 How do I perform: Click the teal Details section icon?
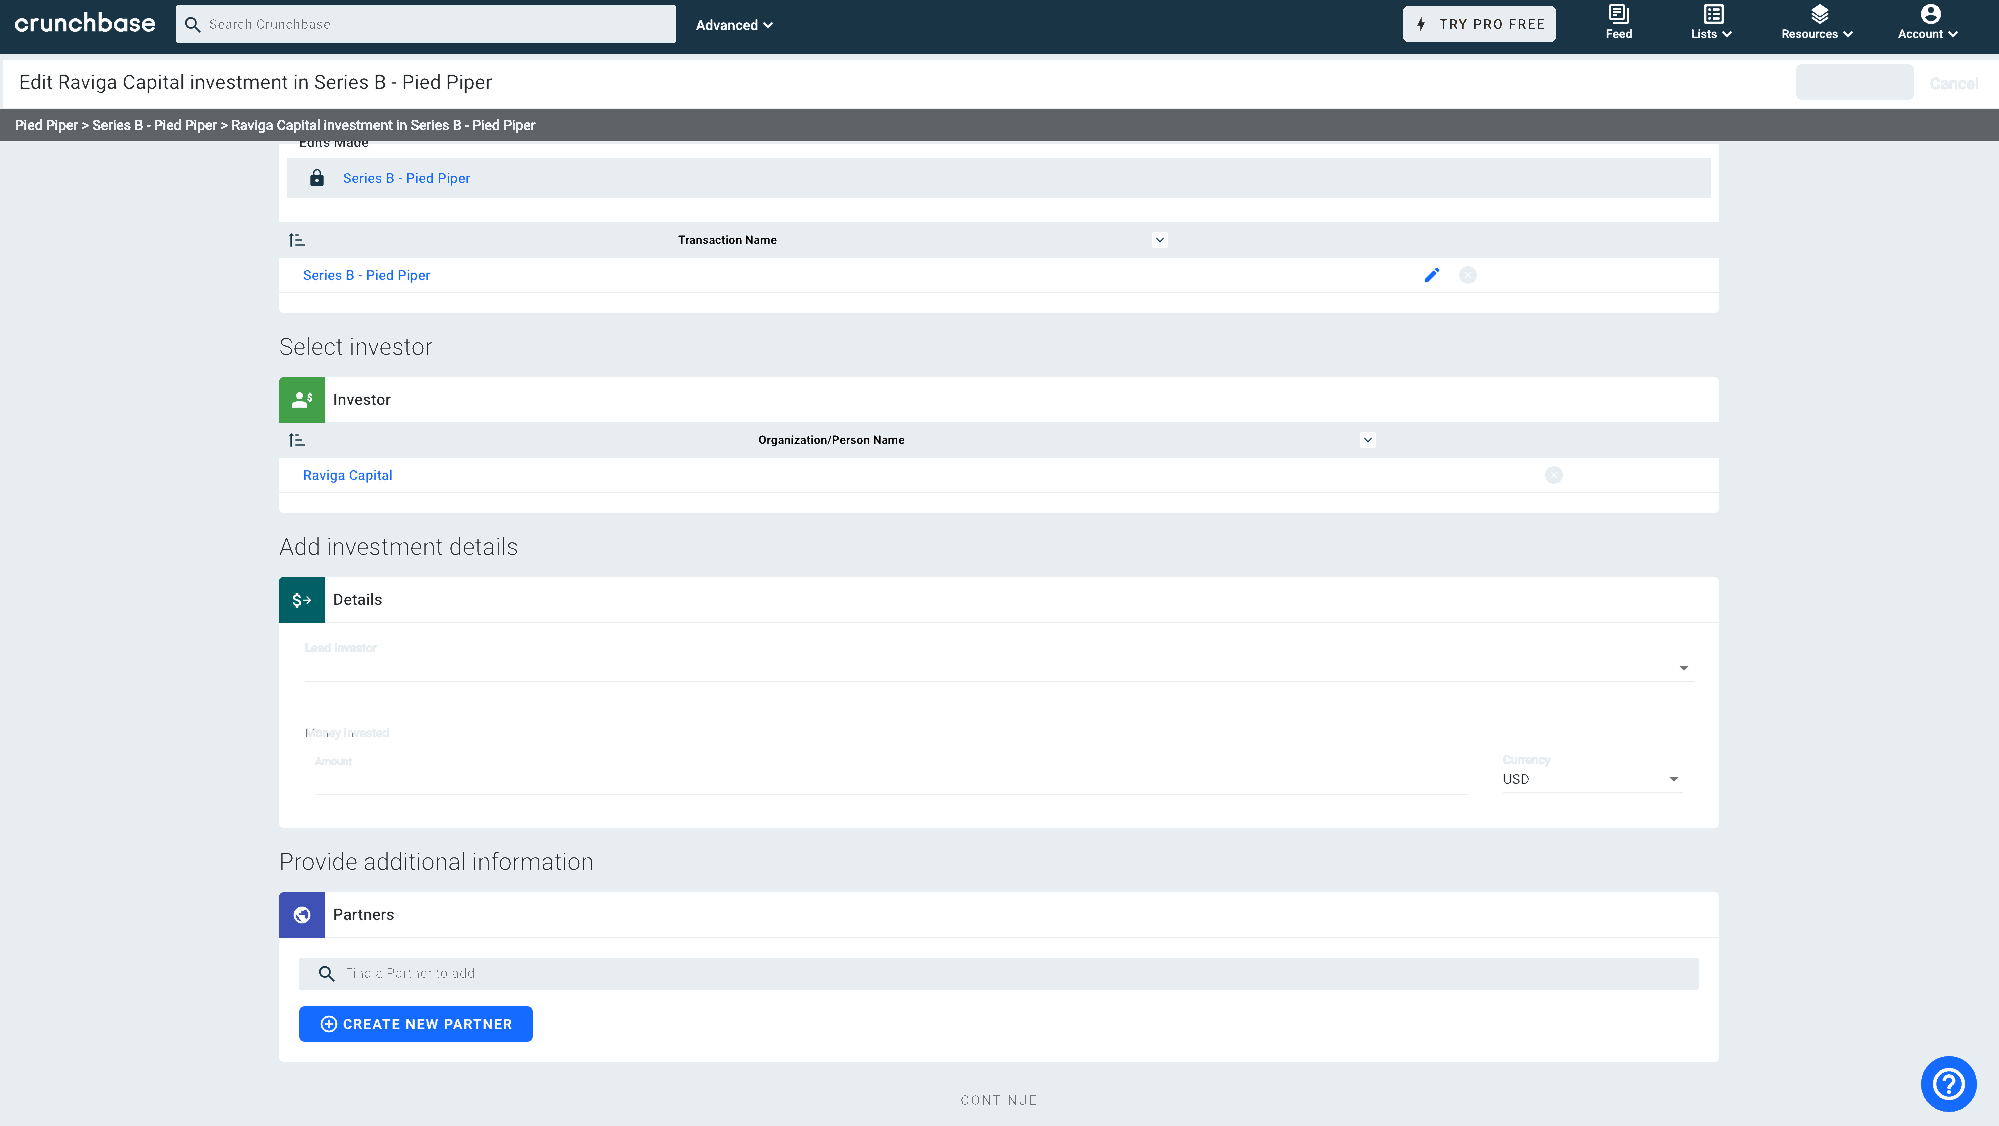tap(302, 600)
